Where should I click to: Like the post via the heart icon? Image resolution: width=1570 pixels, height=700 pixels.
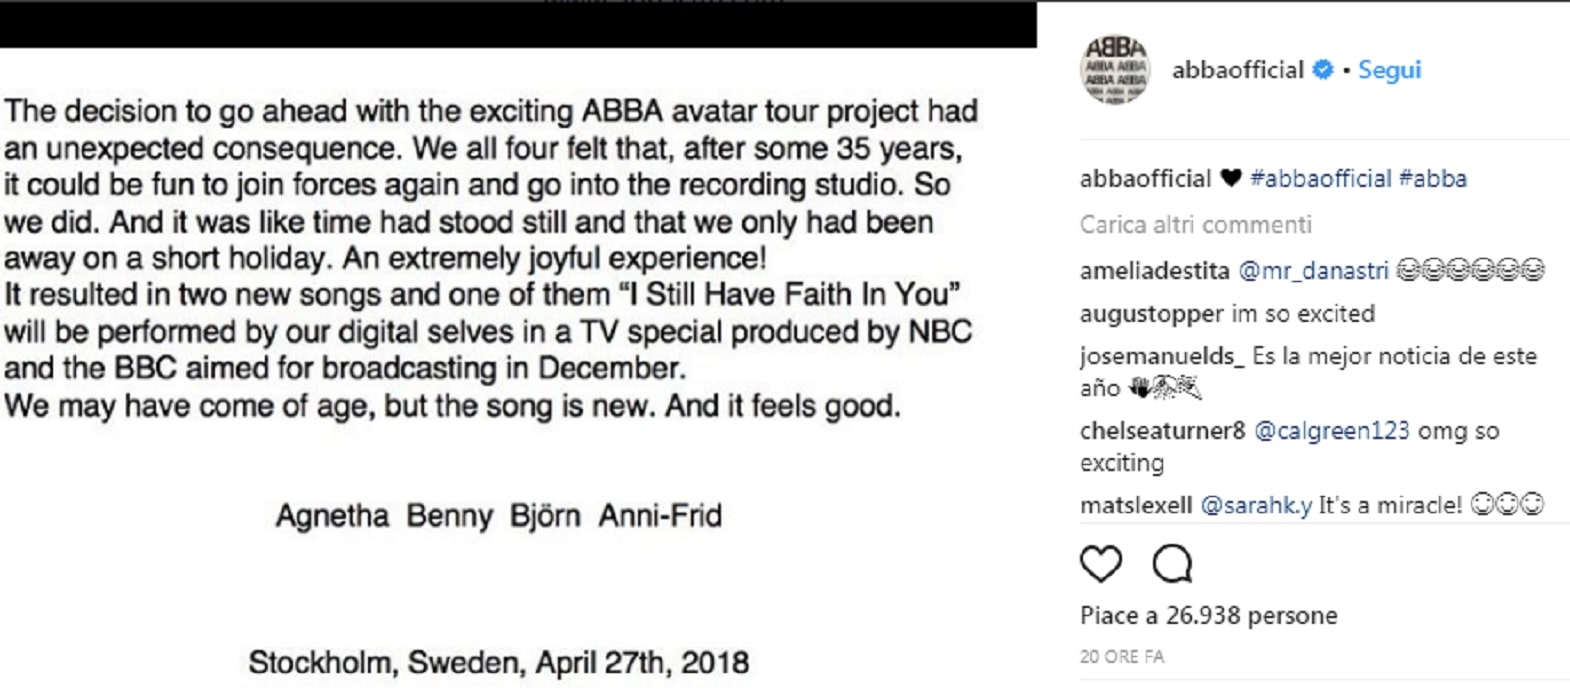[1099, 565]
